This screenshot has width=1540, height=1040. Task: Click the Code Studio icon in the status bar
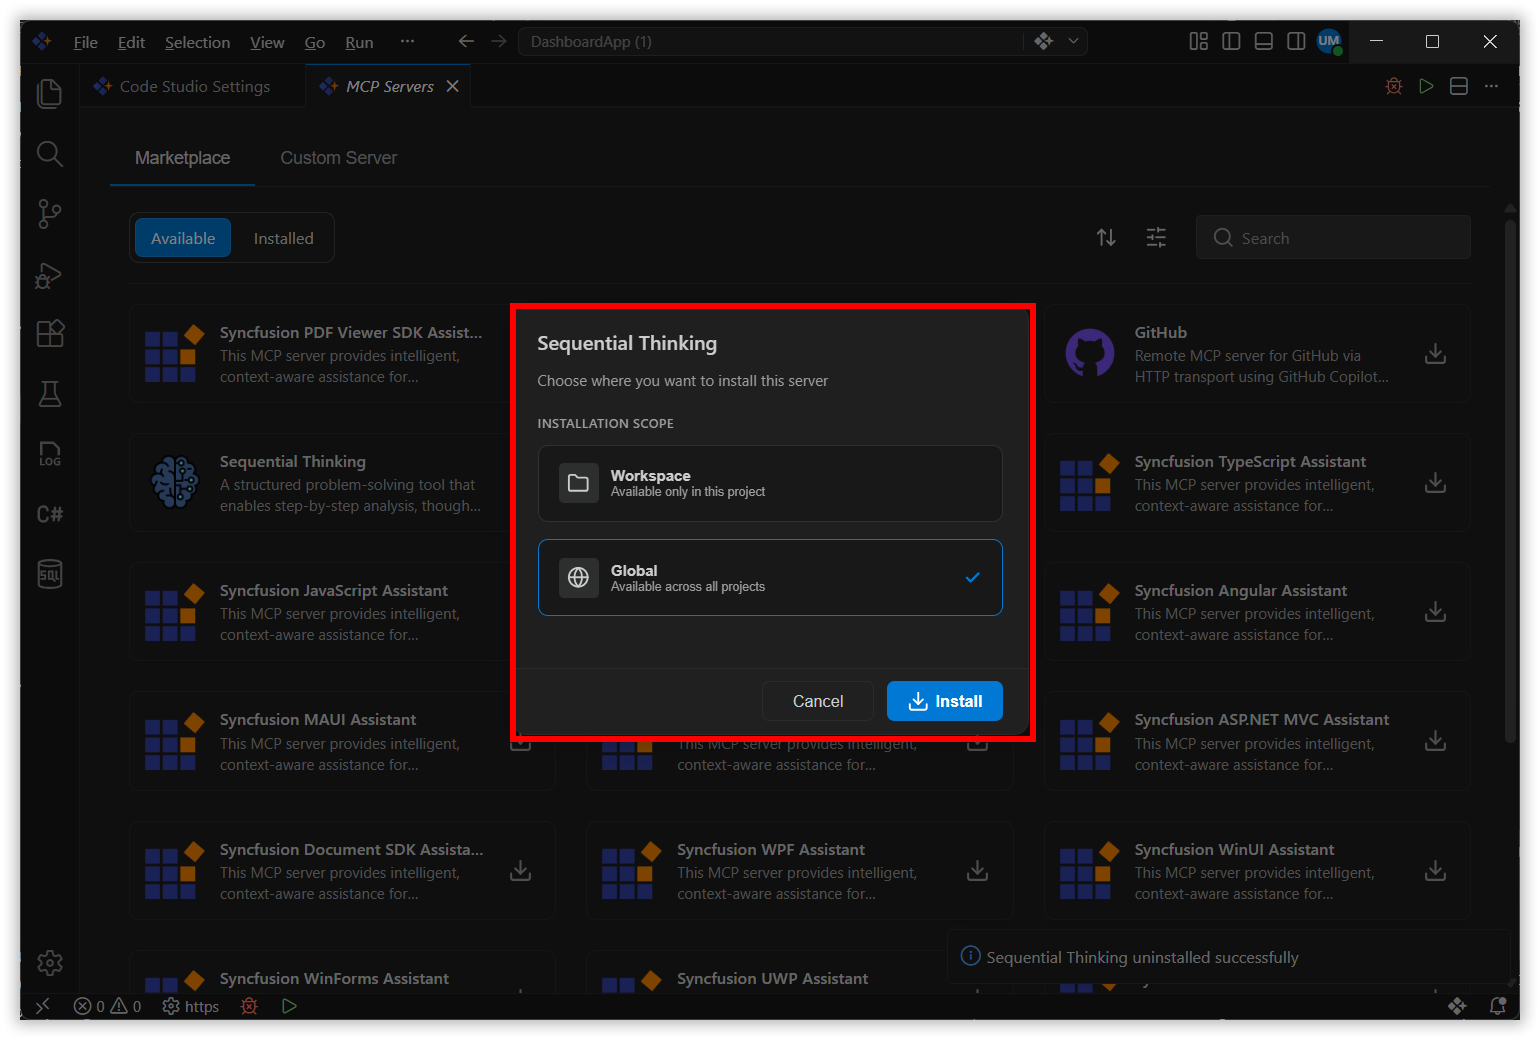pyautogui.click(x=1457, y=1006)
